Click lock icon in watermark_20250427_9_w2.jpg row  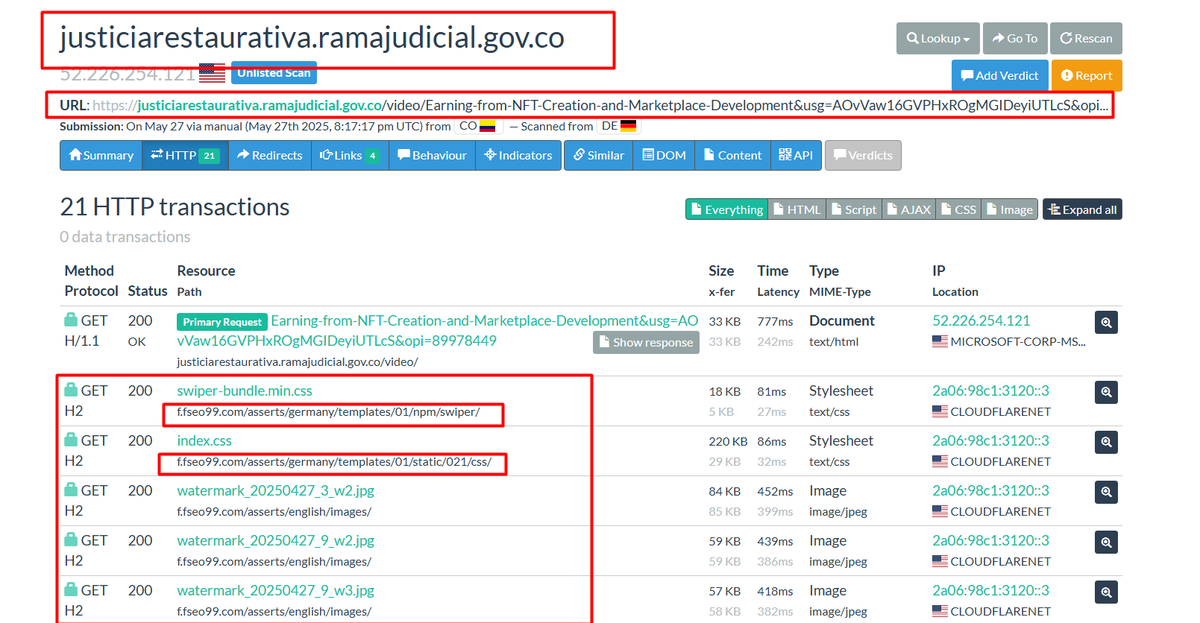pyautogui.click(x=71, y=540)
